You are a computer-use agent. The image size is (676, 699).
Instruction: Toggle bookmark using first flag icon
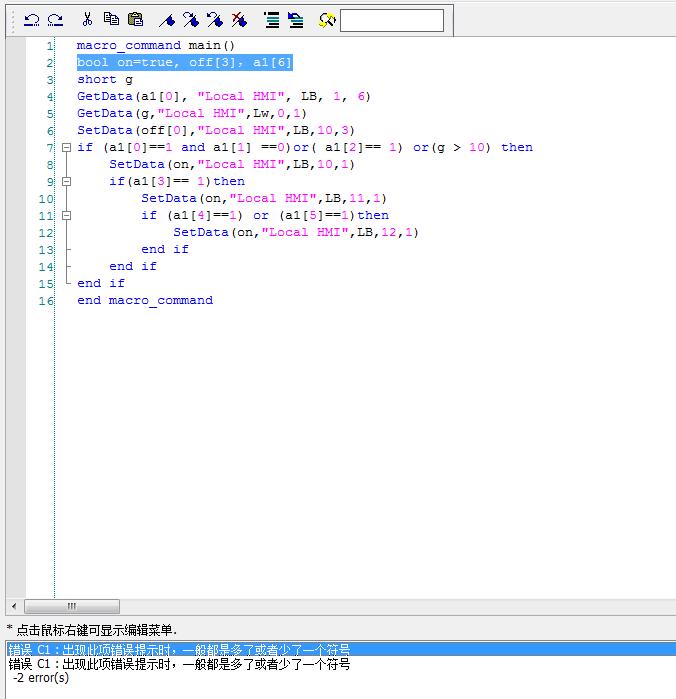click(x=168, y=20)
